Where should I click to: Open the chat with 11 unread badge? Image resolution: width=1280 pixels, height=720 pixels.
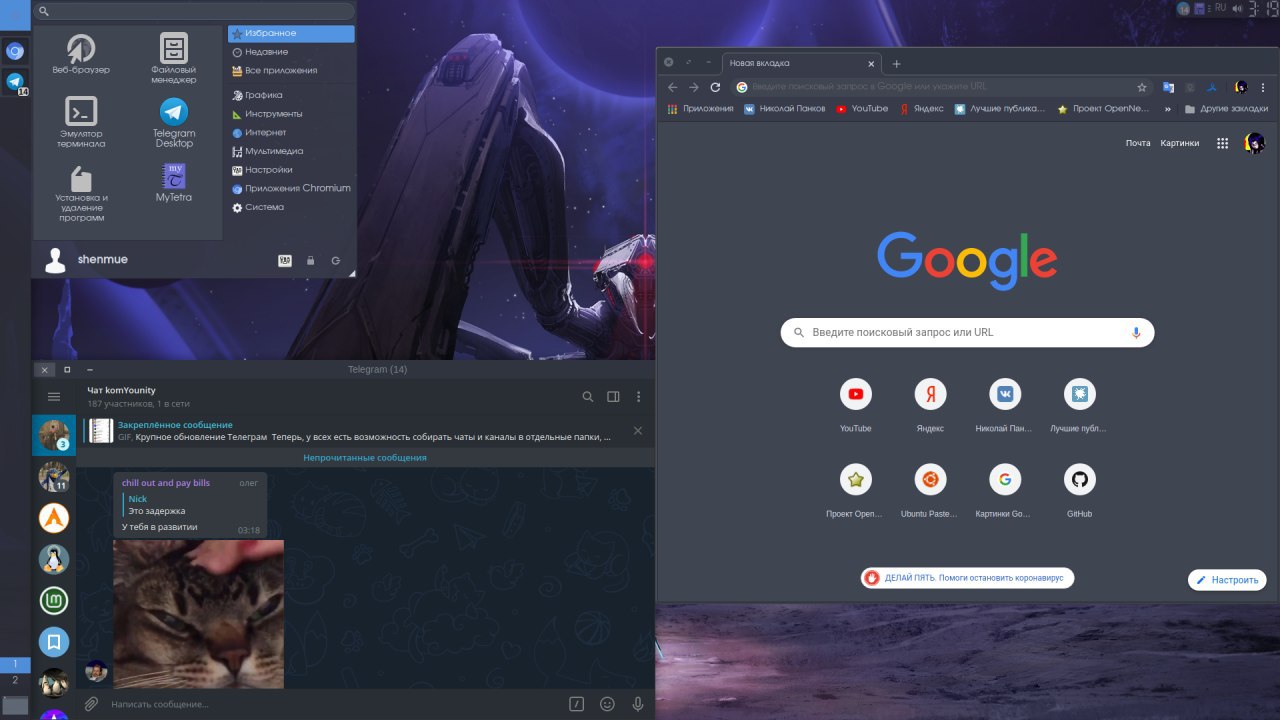[x=54, y=476]
